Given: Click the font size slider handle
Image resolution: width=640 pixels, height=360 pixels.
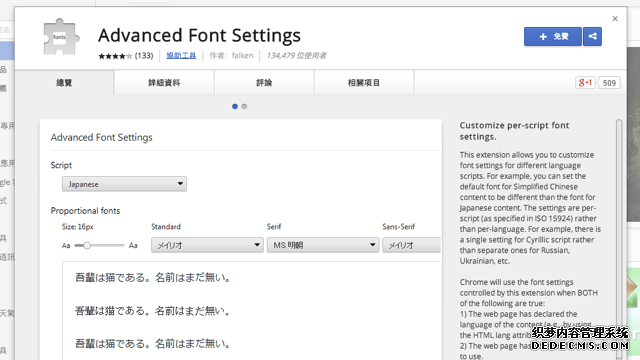Looking at the screenshot, I should pyautogui.click(x=87, y=245).
